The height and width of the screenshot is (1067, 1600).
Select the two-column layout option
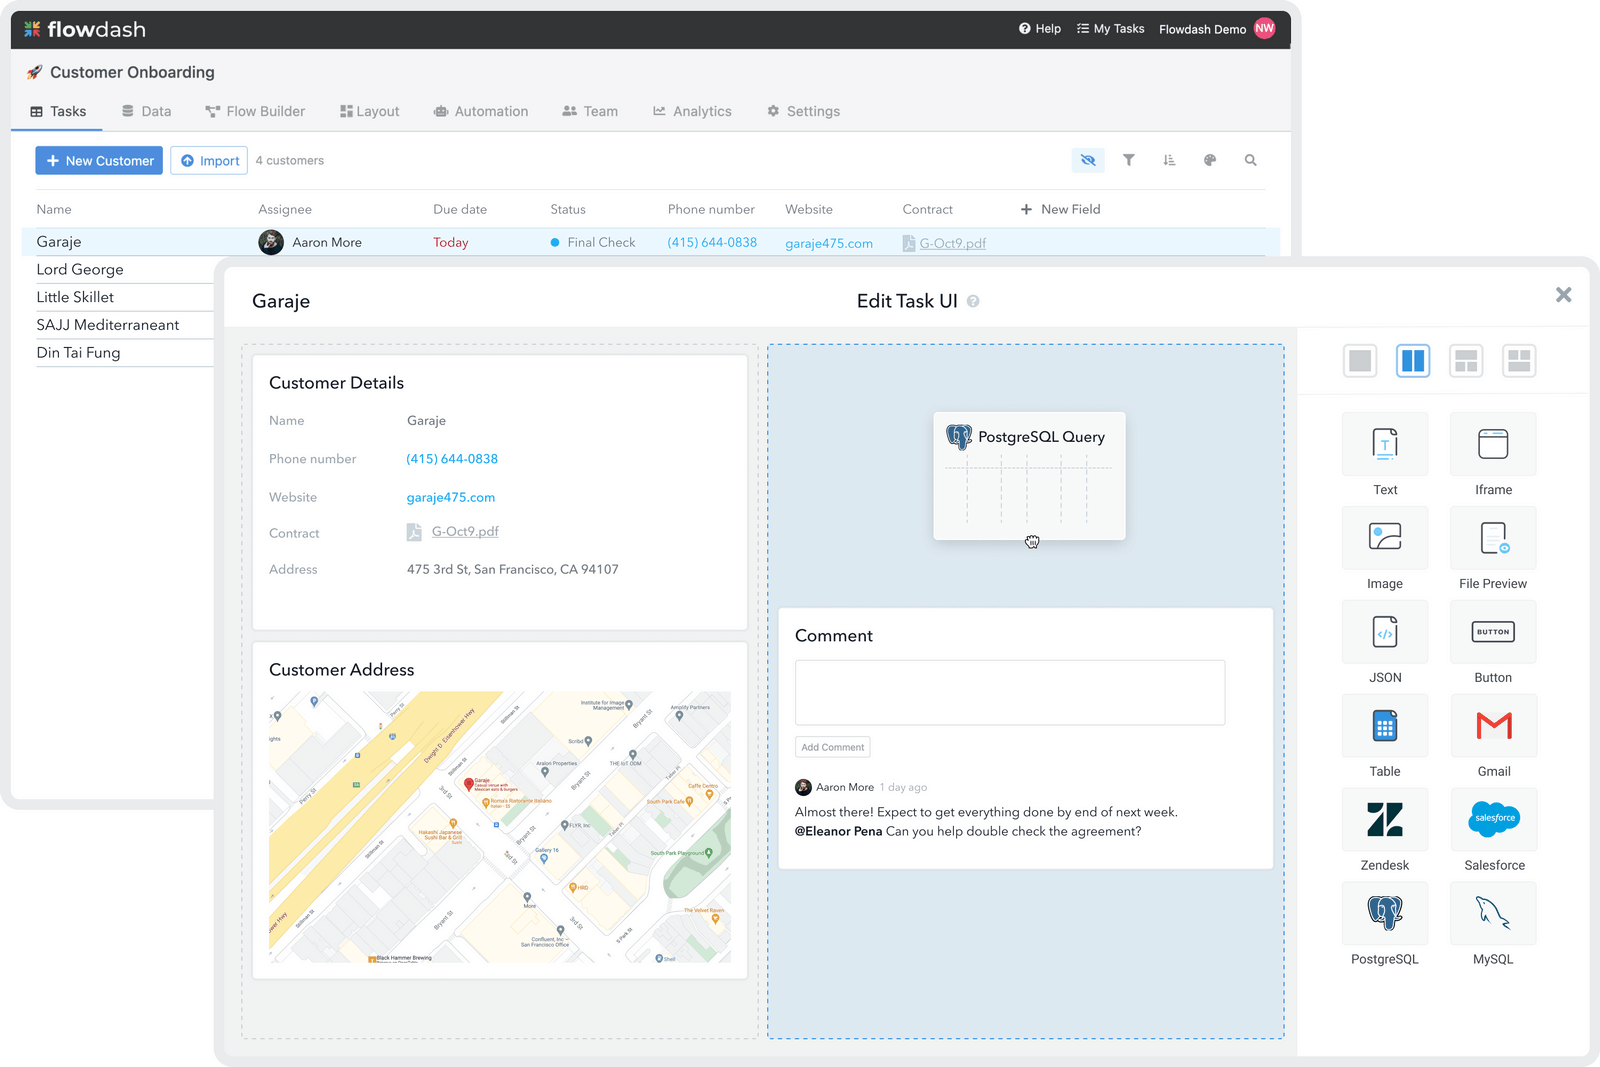[x=1413, y=361]
